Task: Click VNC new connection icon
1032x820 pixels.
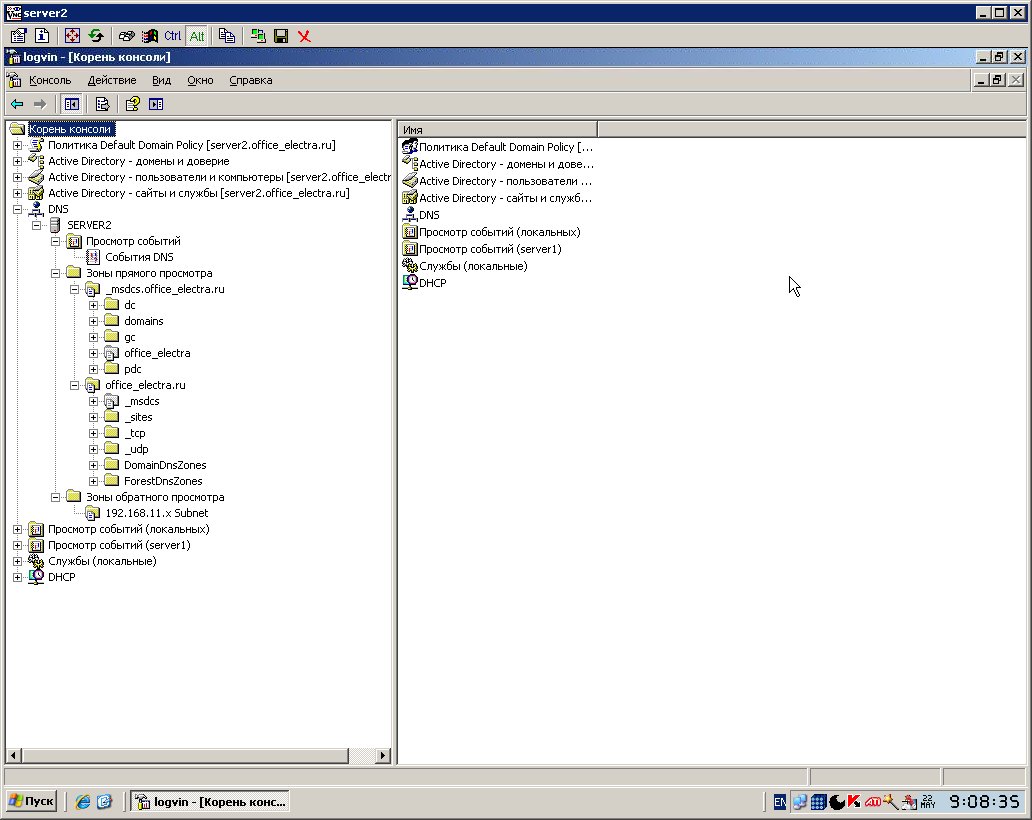Action: [x=258, y=36]
